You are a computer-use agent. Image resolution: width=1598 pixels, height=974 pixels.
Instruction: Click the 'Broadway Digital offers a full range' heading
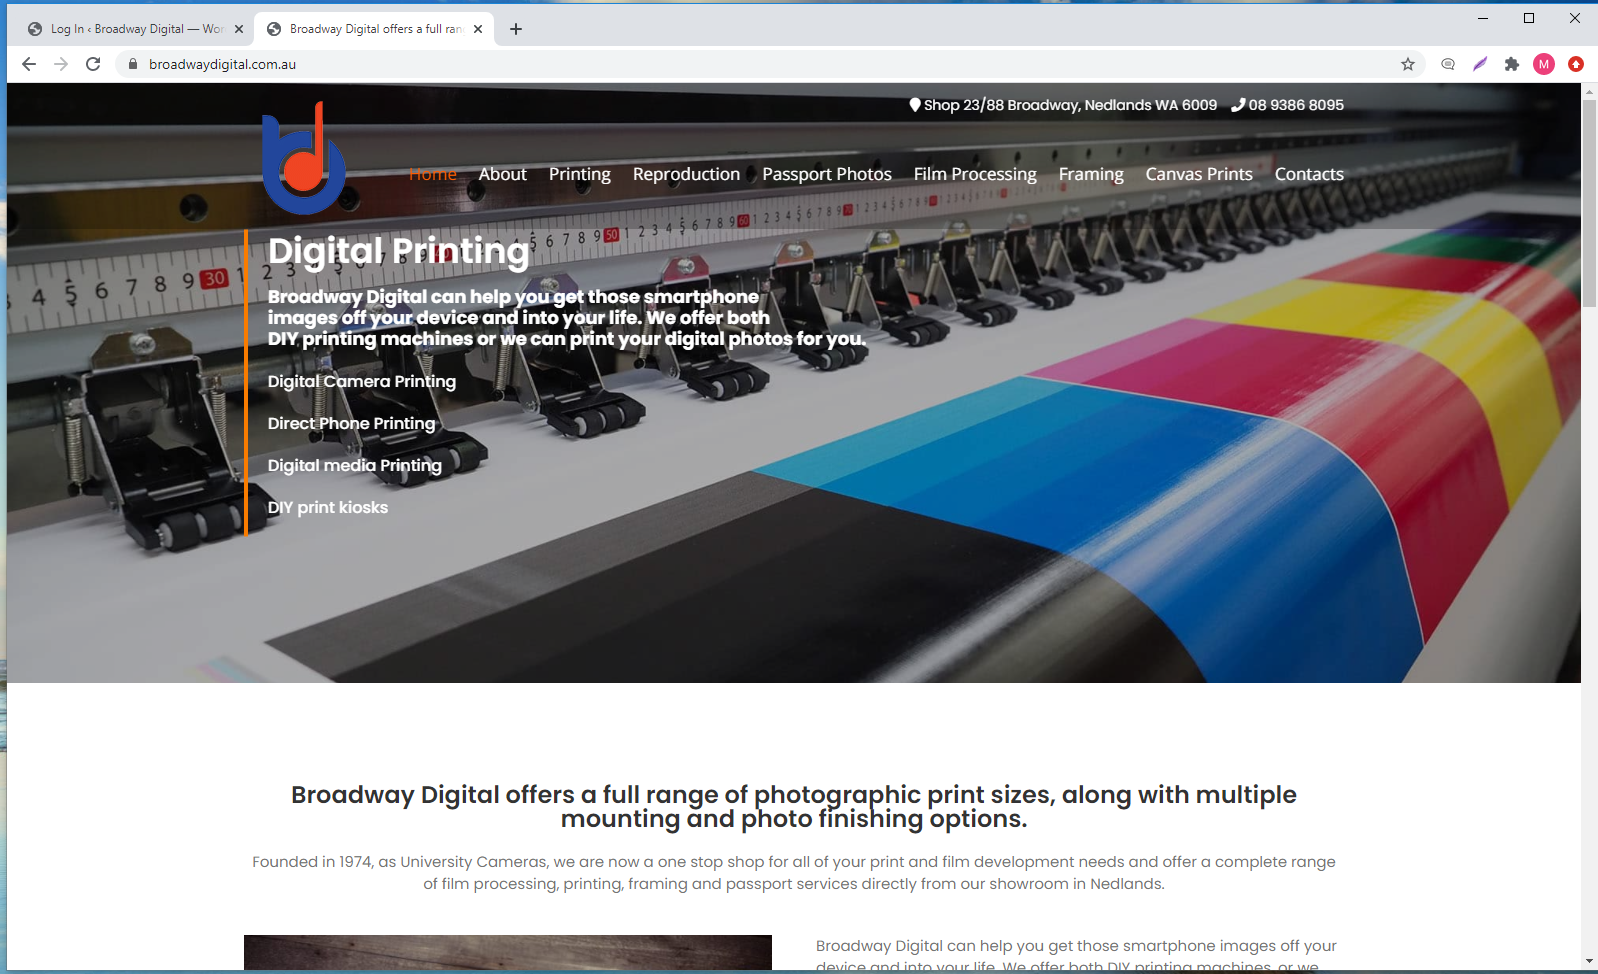(x=794, y=807)
